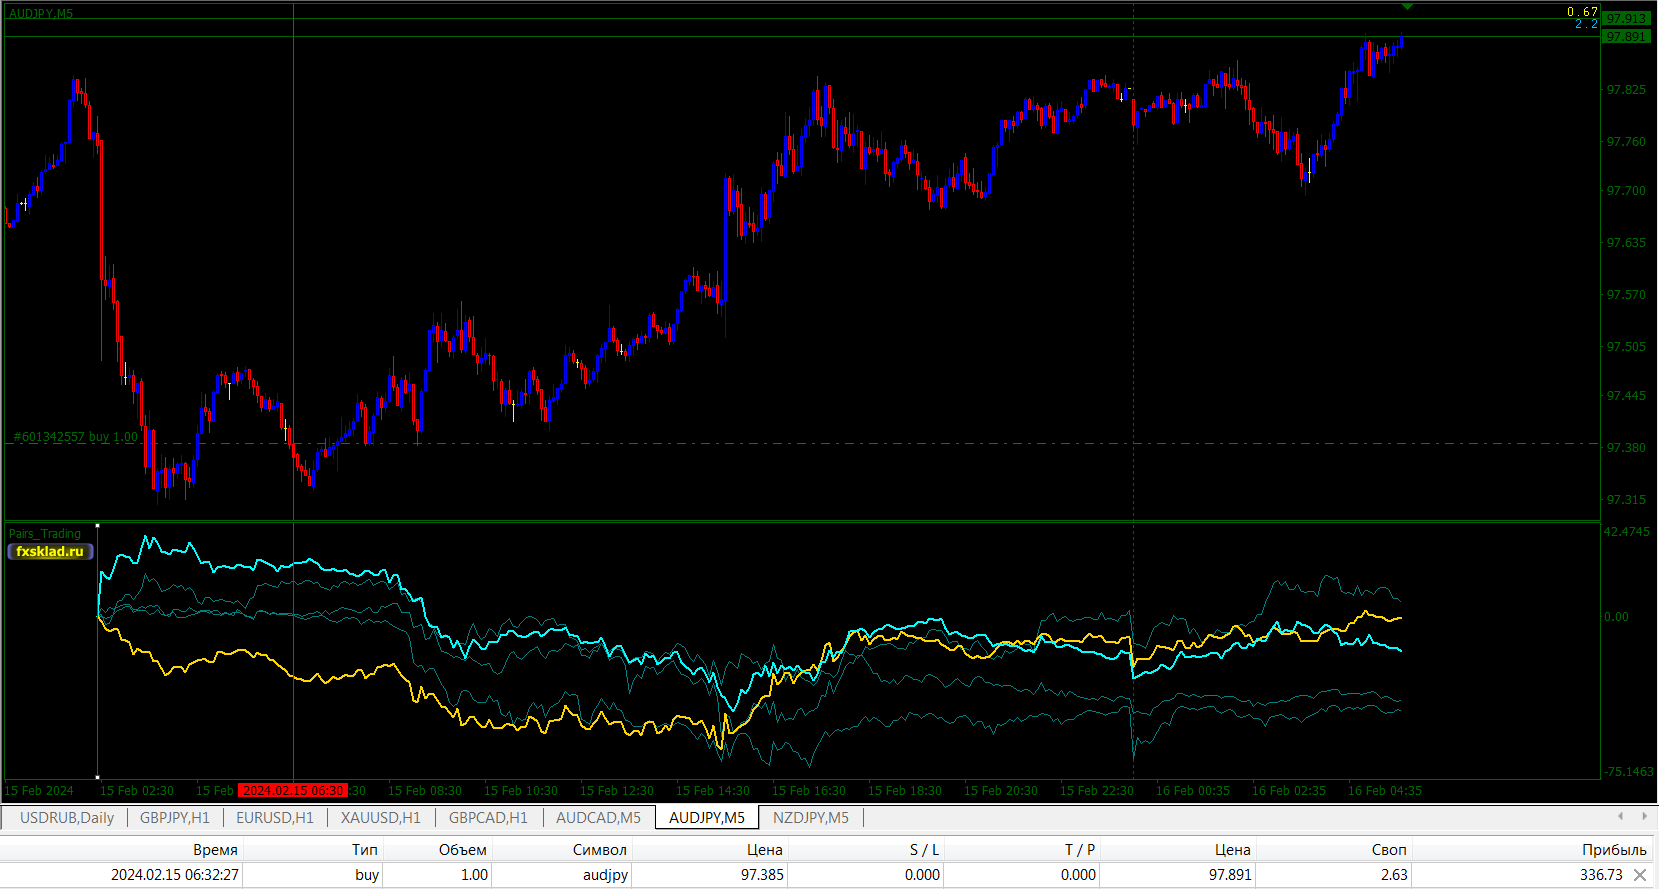Click the 97.913 ask price label
Viewport: 1659px width, 889px height.
coord(1626,18)
